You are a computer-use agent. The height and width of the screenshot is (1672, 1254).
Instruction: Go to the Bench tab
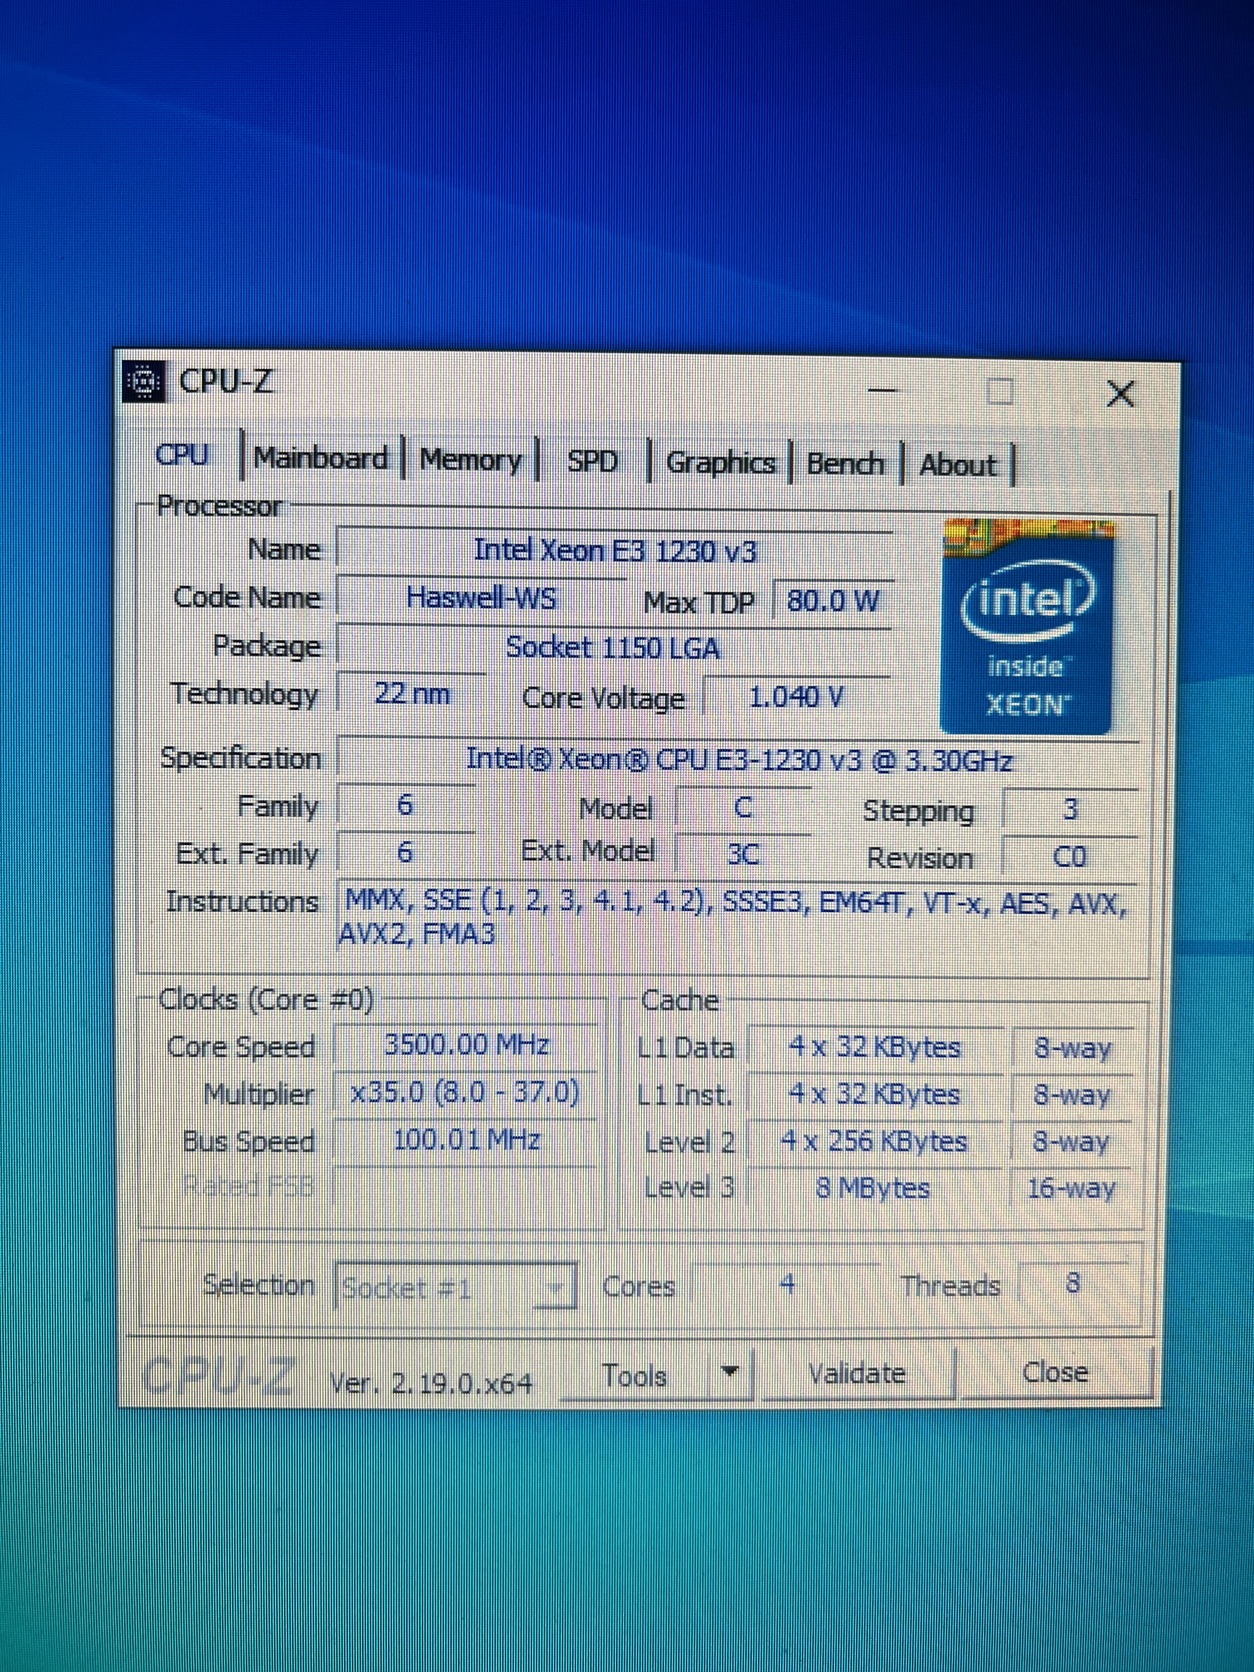click(x=845, y=464)
